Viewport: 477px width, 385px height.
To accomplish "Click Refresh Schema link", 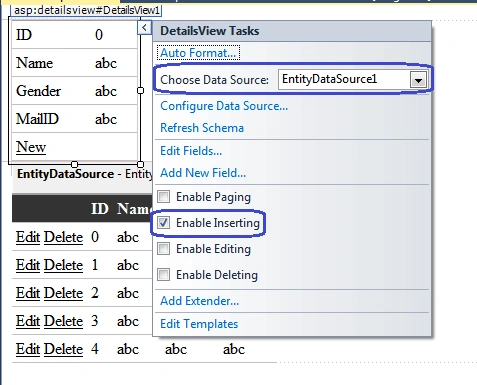I will click(x=202, y=128).
